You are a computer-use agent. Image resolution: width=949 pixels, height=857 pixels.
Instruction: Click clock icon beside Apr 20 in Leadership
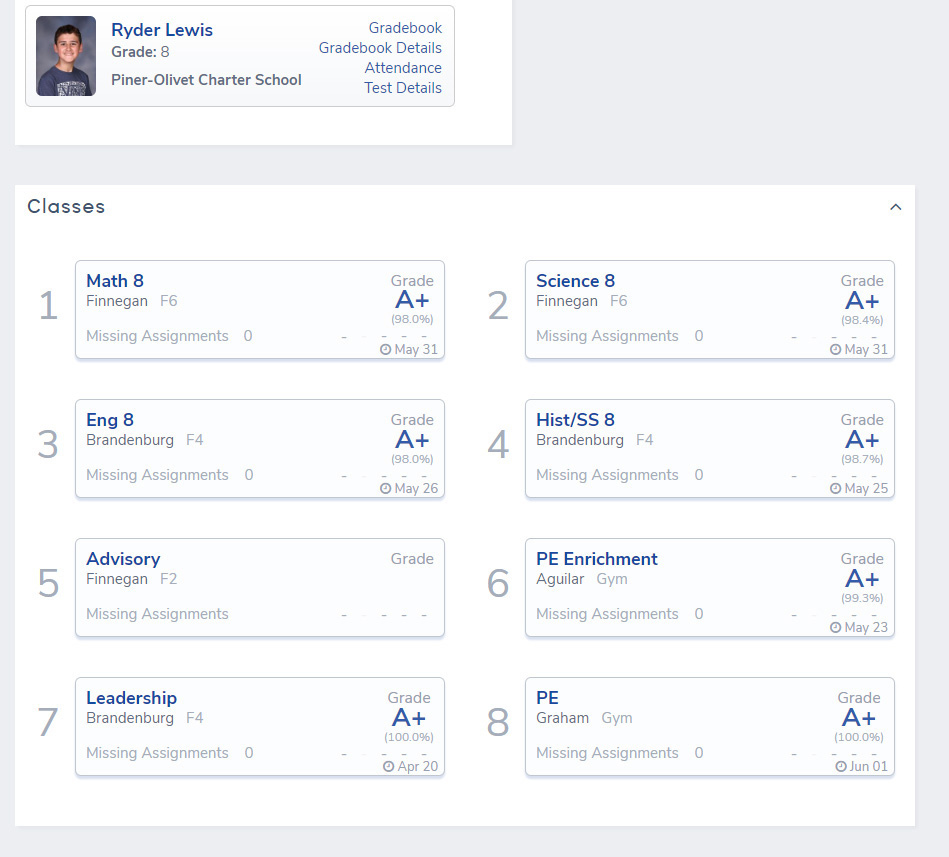(x=389, y=767)
